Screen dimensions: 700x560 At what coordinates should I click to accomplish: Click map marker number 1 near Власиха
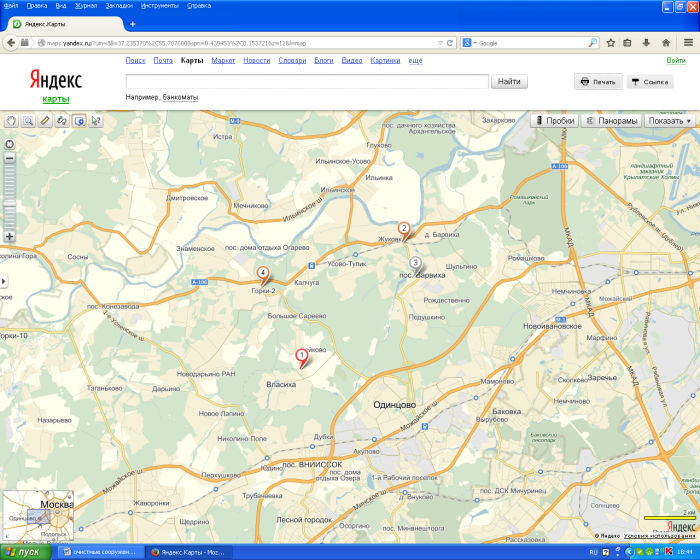301,354
